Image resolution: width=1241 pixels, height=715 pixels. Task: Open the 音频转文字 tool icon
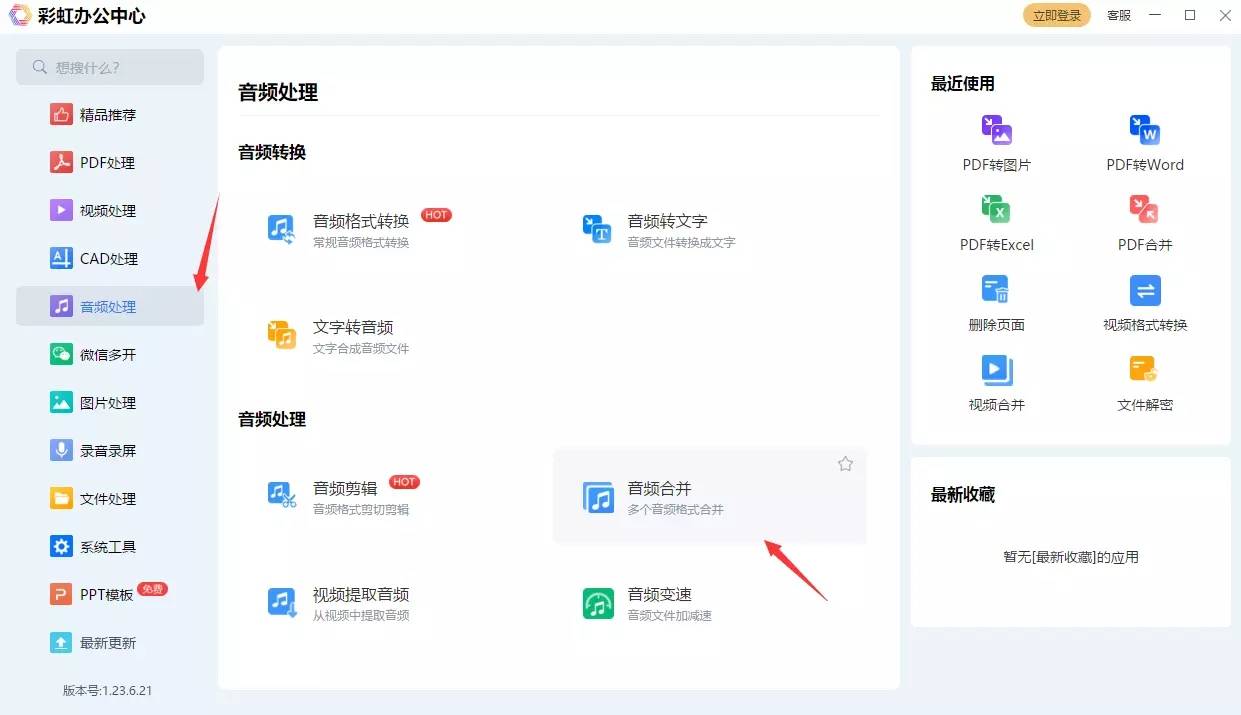596,229
